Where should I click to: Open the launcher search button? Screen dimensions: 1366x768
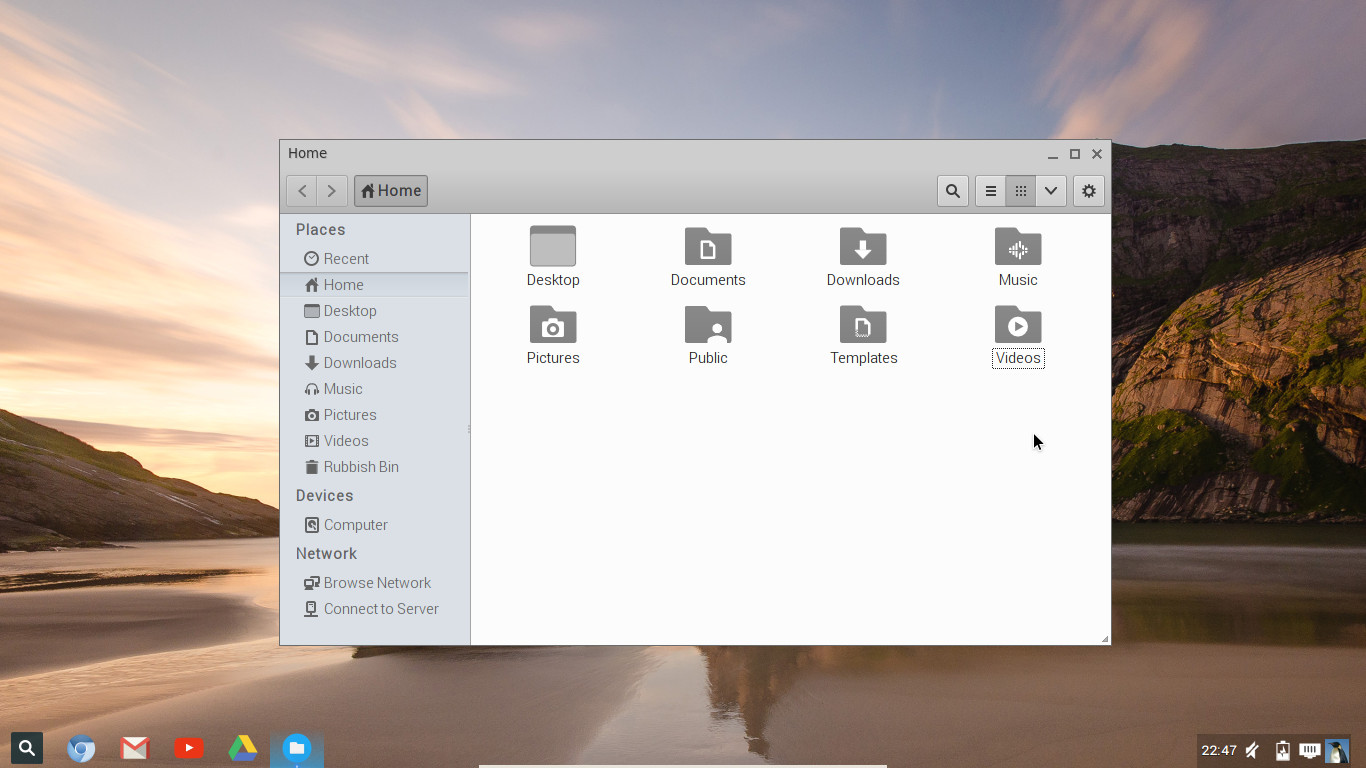click(x=27, y=747)
